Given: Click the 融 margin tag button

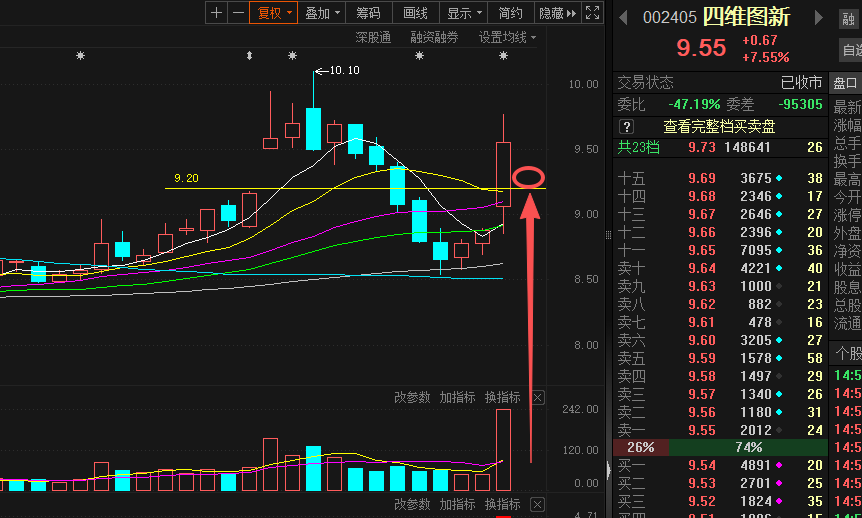Looking at the screenshot, I should coord(849,20).
